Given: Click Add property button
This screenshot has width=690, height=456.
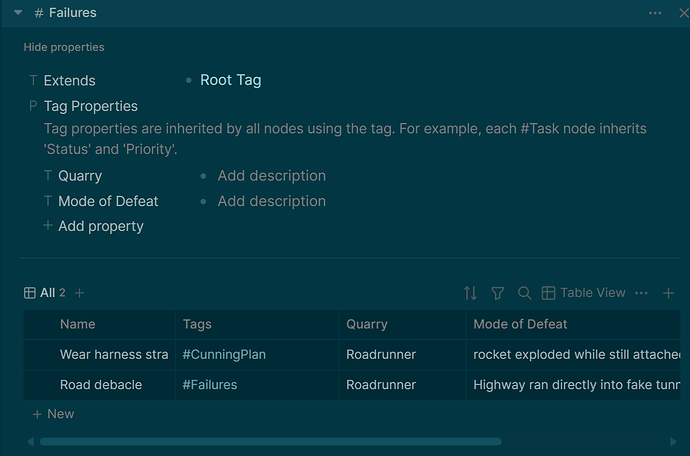Looking at the screenshot, I should [x=100, y=226].
